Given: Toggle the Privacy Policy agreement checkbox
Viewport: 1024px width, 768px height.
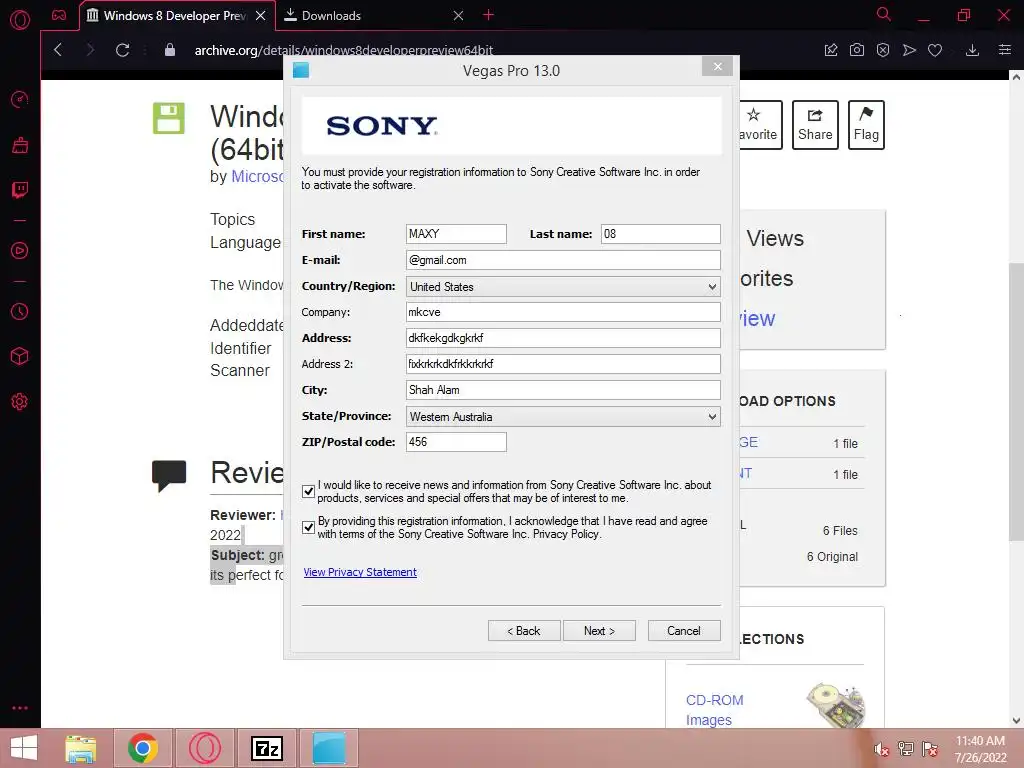Looking at the screenshot, I should pos(309,527).
